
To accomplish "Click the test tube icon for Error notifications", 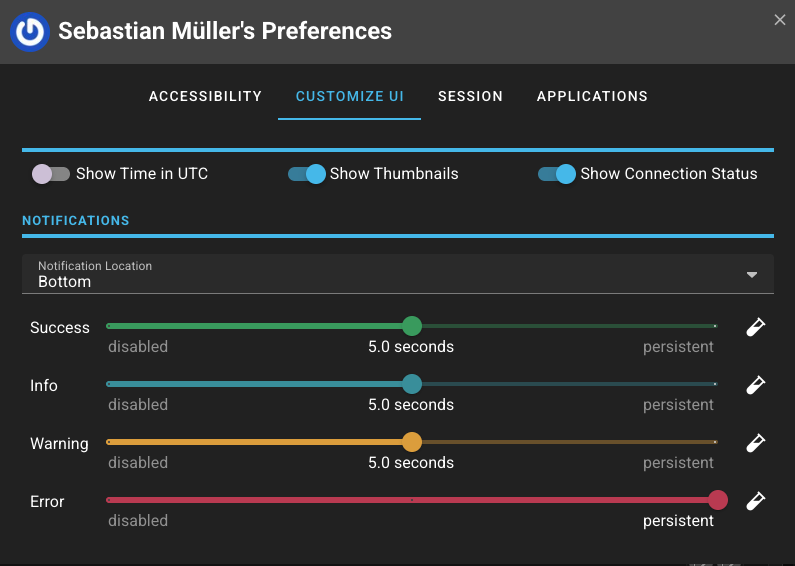I will point(756,501).
